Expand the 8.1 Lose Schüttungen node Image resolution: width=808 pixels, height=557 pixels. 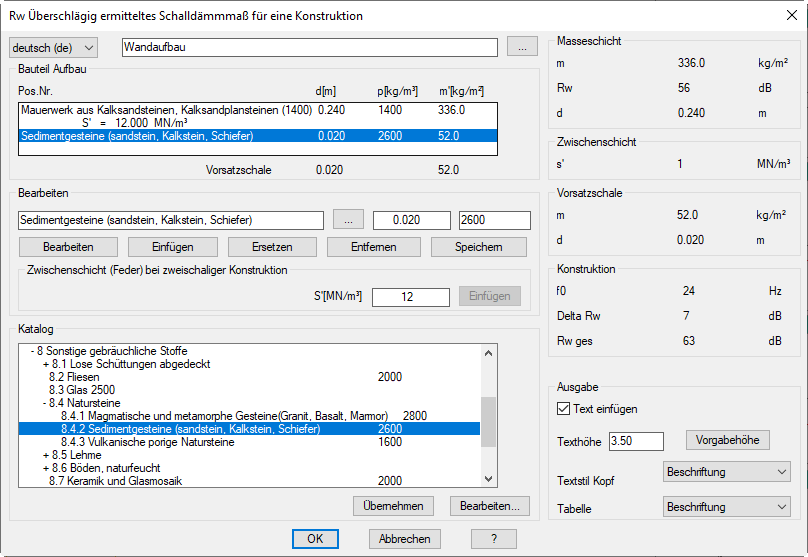click(46, 364)
